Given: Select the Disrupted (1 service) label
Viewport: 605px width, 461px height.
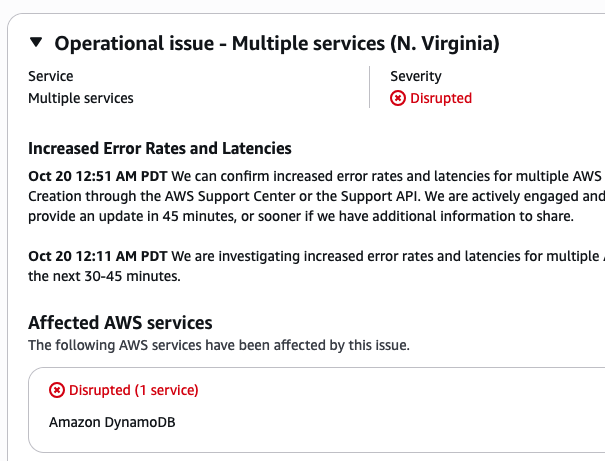Looking at the screenshot, I should click(x=133, y=390).
